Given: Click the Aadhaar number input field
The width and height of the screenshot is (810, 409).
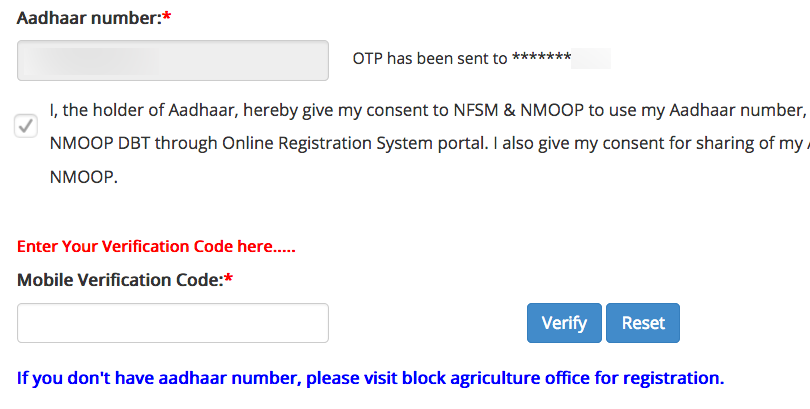Looking at the screenshot, I should [x=173, y=60].
